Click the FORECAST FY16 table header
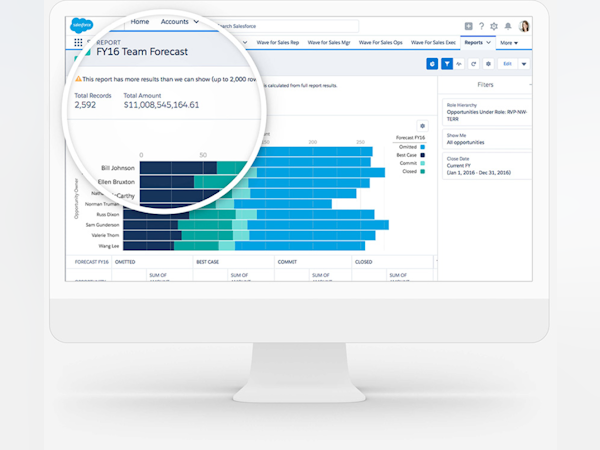 tap(91, 262)
